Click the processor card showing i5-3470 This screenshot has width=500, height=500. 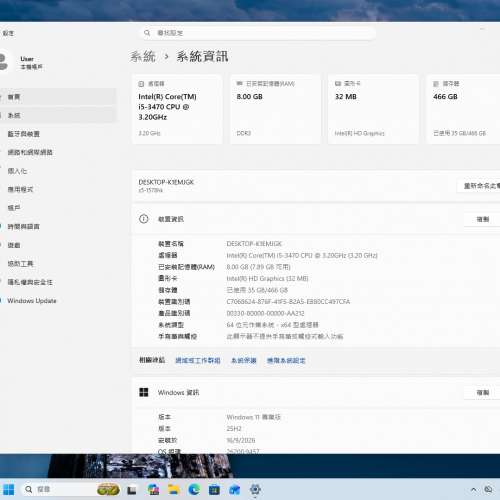click(177, 109)
